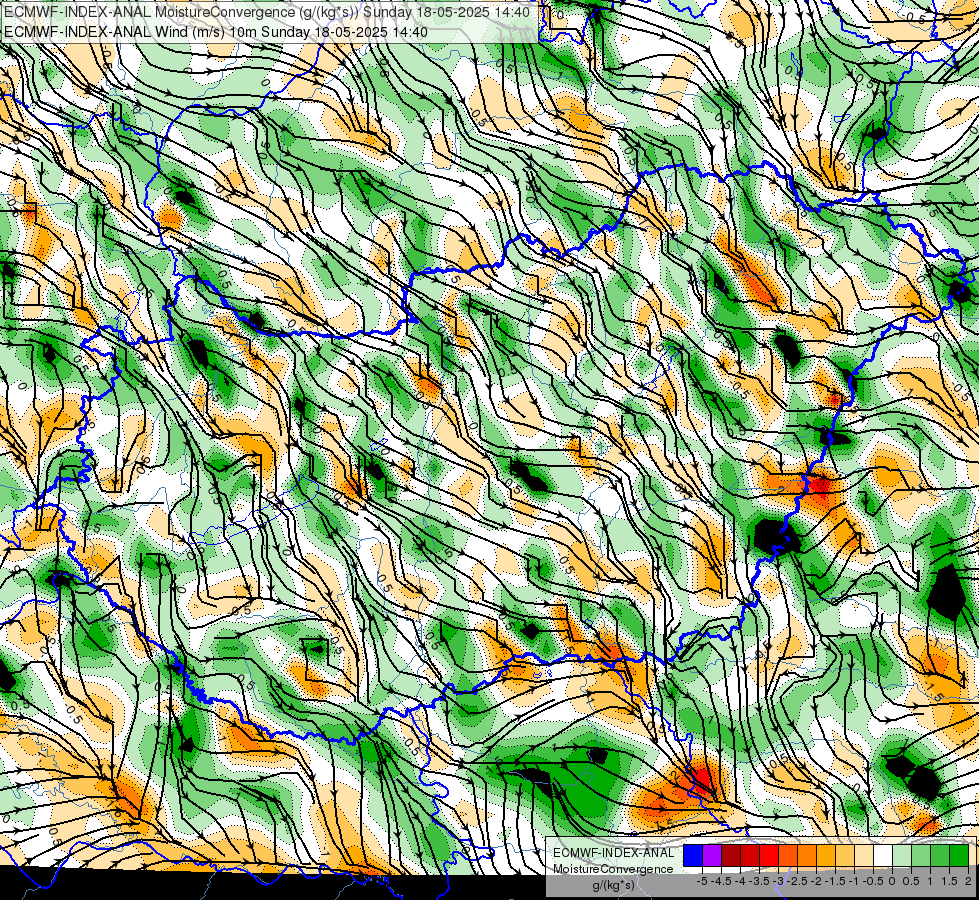Click the blue swatch in the legend
The height and width of the screenshot is (900, 979).
tap(693, 855)
